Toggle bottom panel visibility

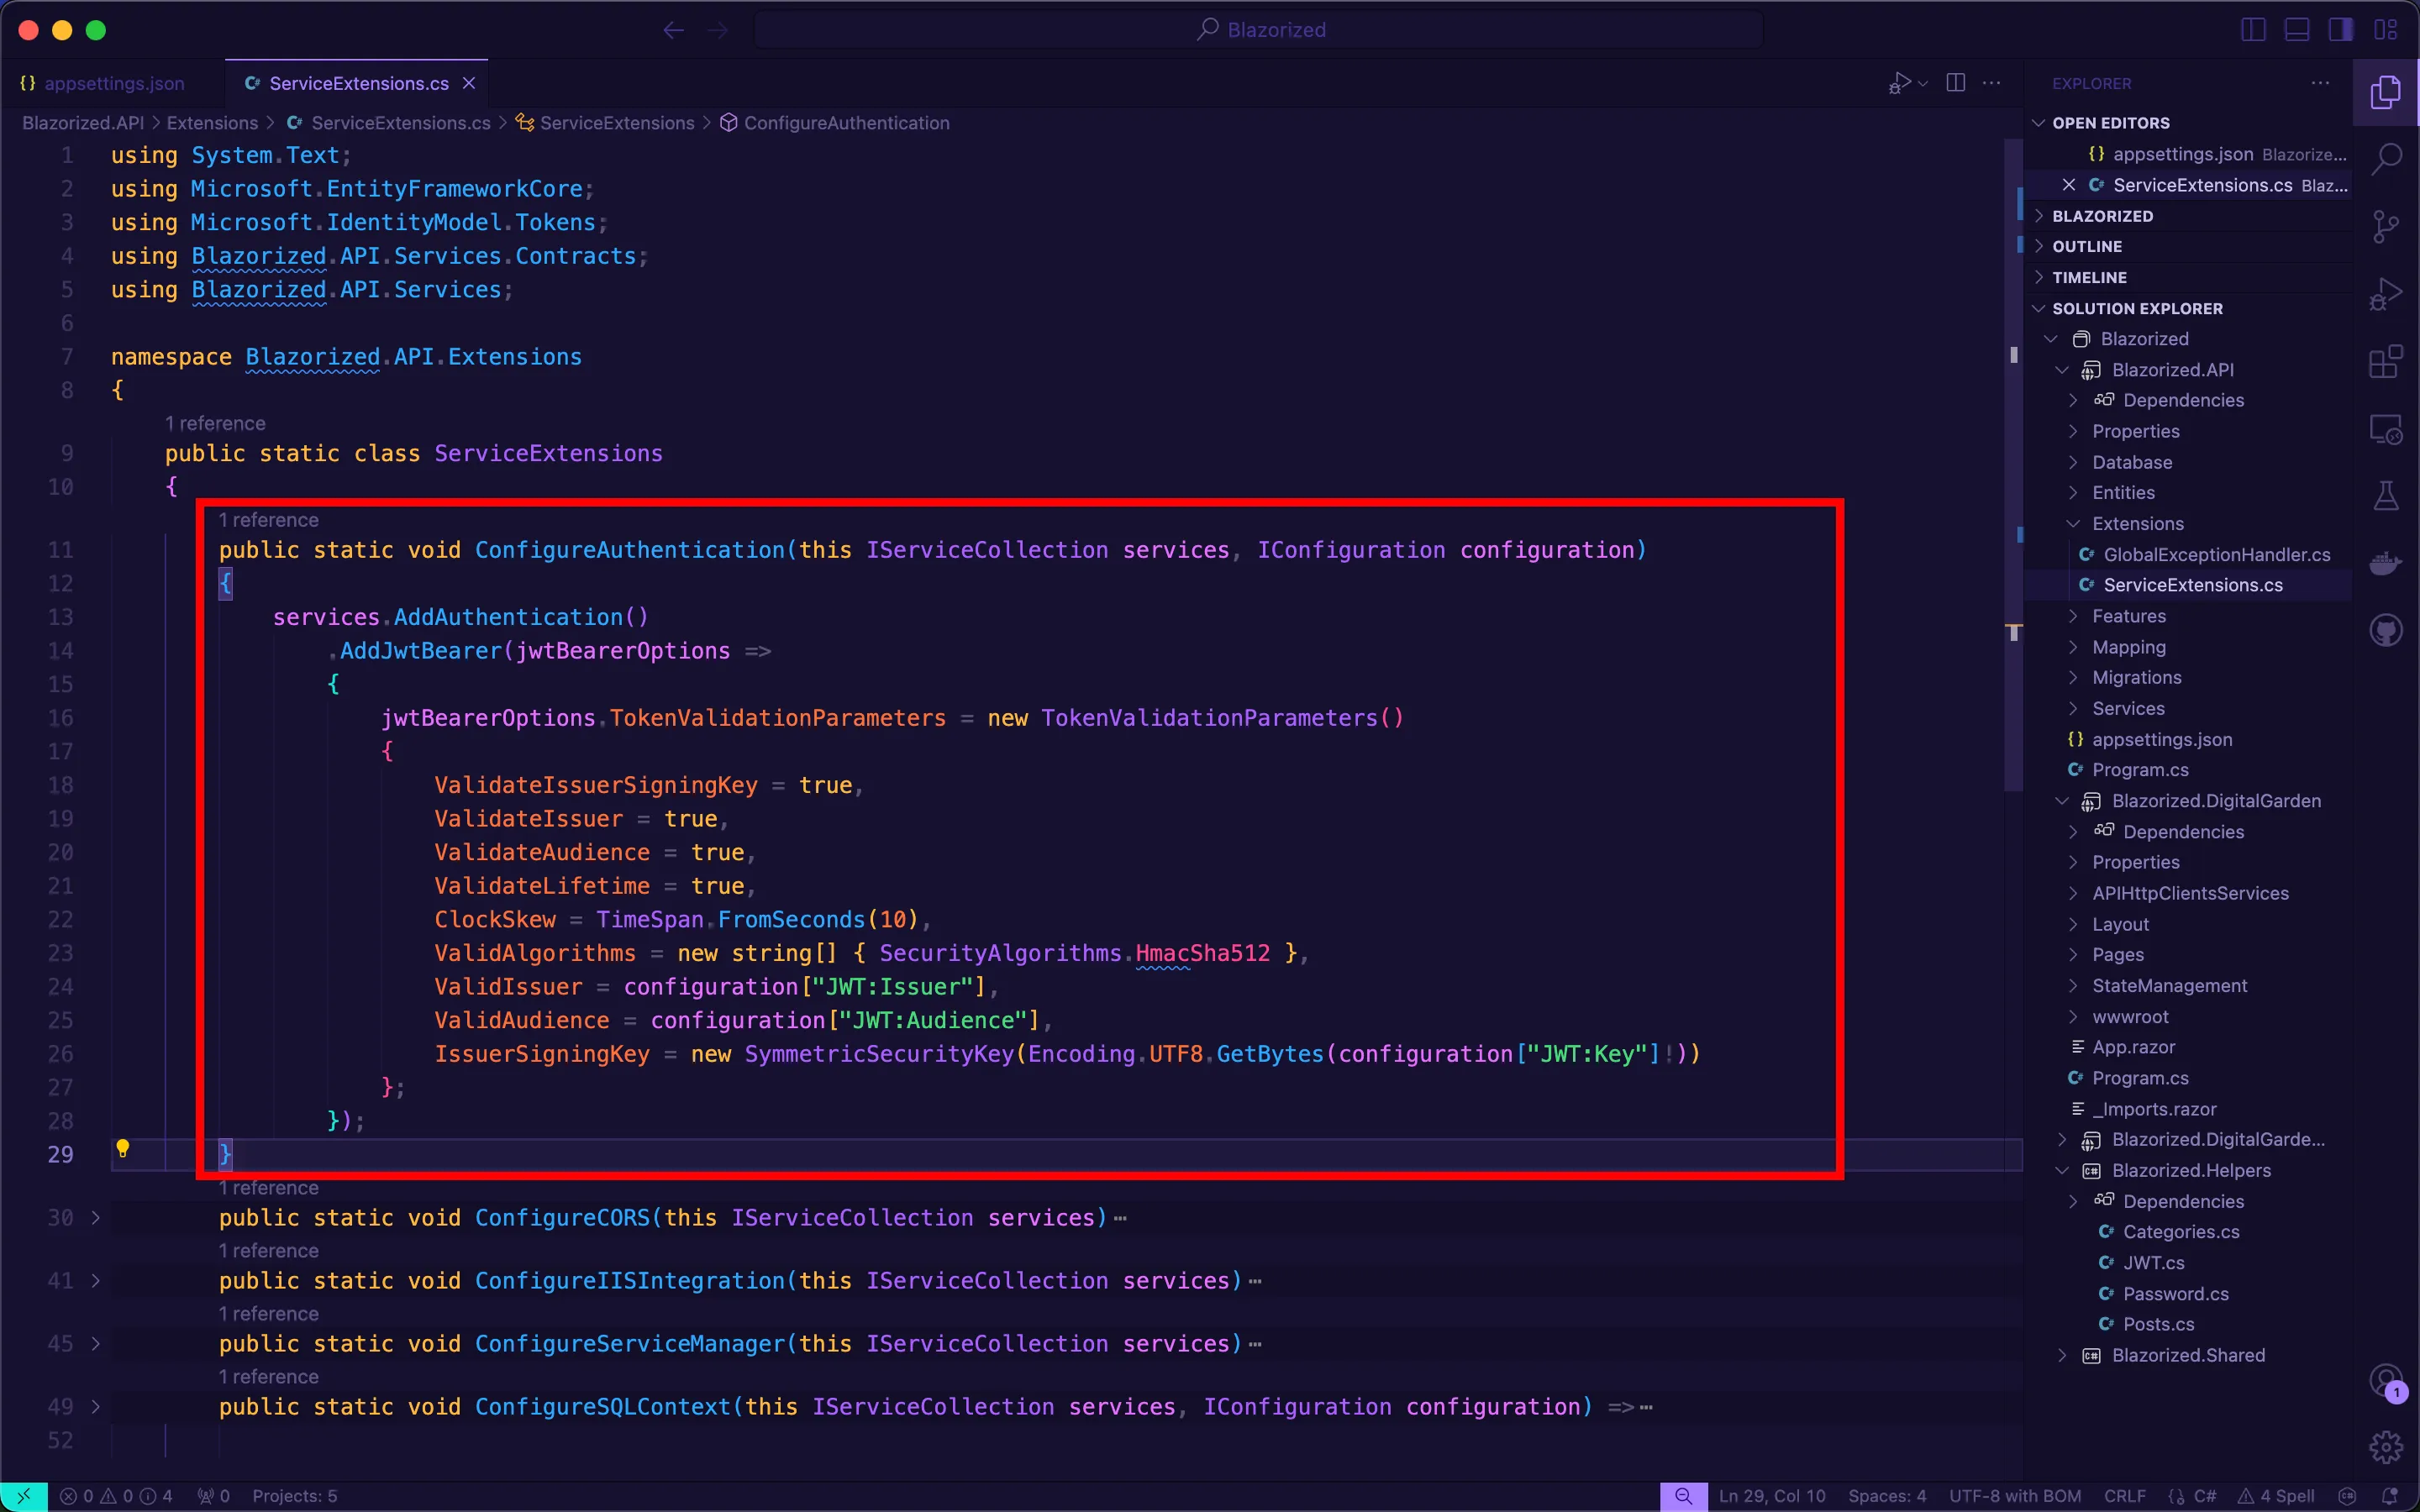(x=2297, y=30)
